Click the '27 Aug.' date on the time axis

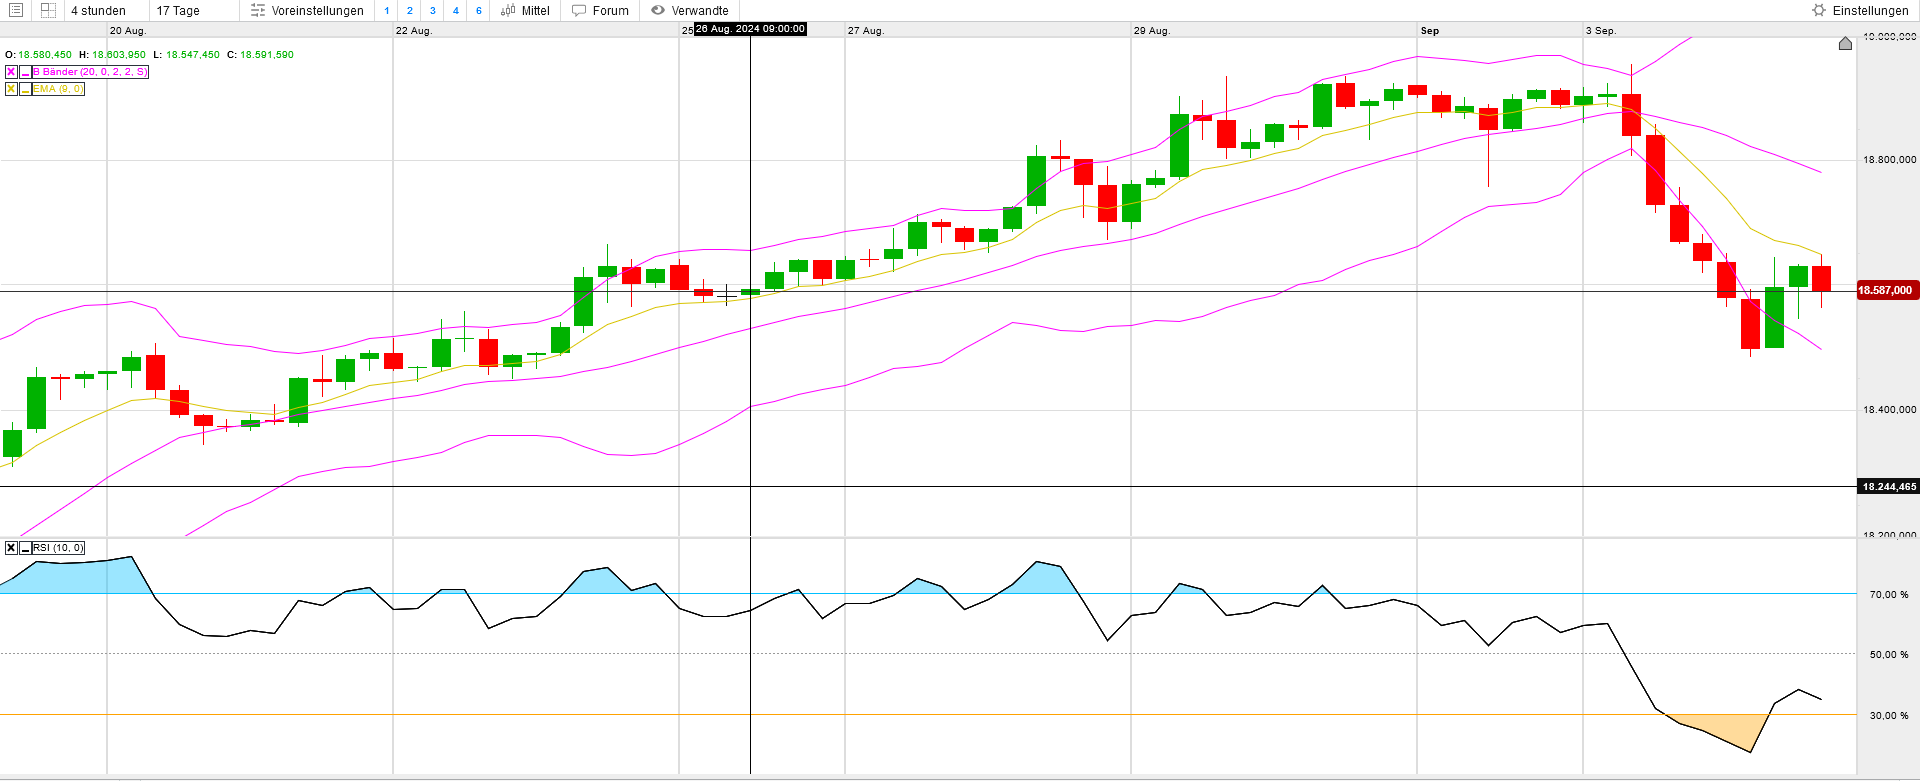coord(866,31)
